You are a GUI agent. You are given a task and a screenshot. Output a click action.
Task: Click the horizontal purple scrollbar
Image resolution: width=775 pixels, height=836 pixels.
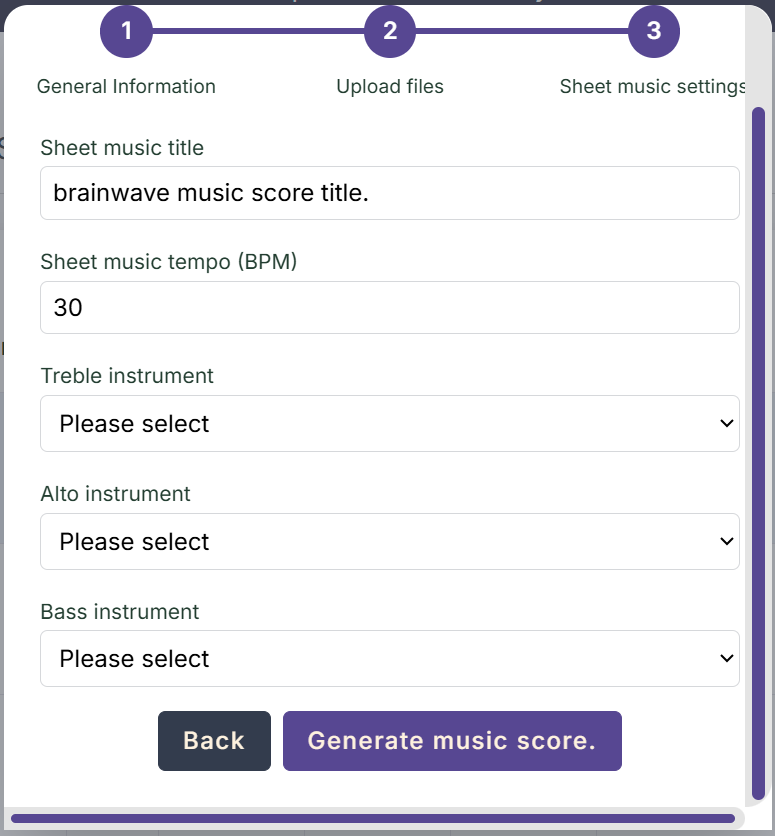[373, 818]
